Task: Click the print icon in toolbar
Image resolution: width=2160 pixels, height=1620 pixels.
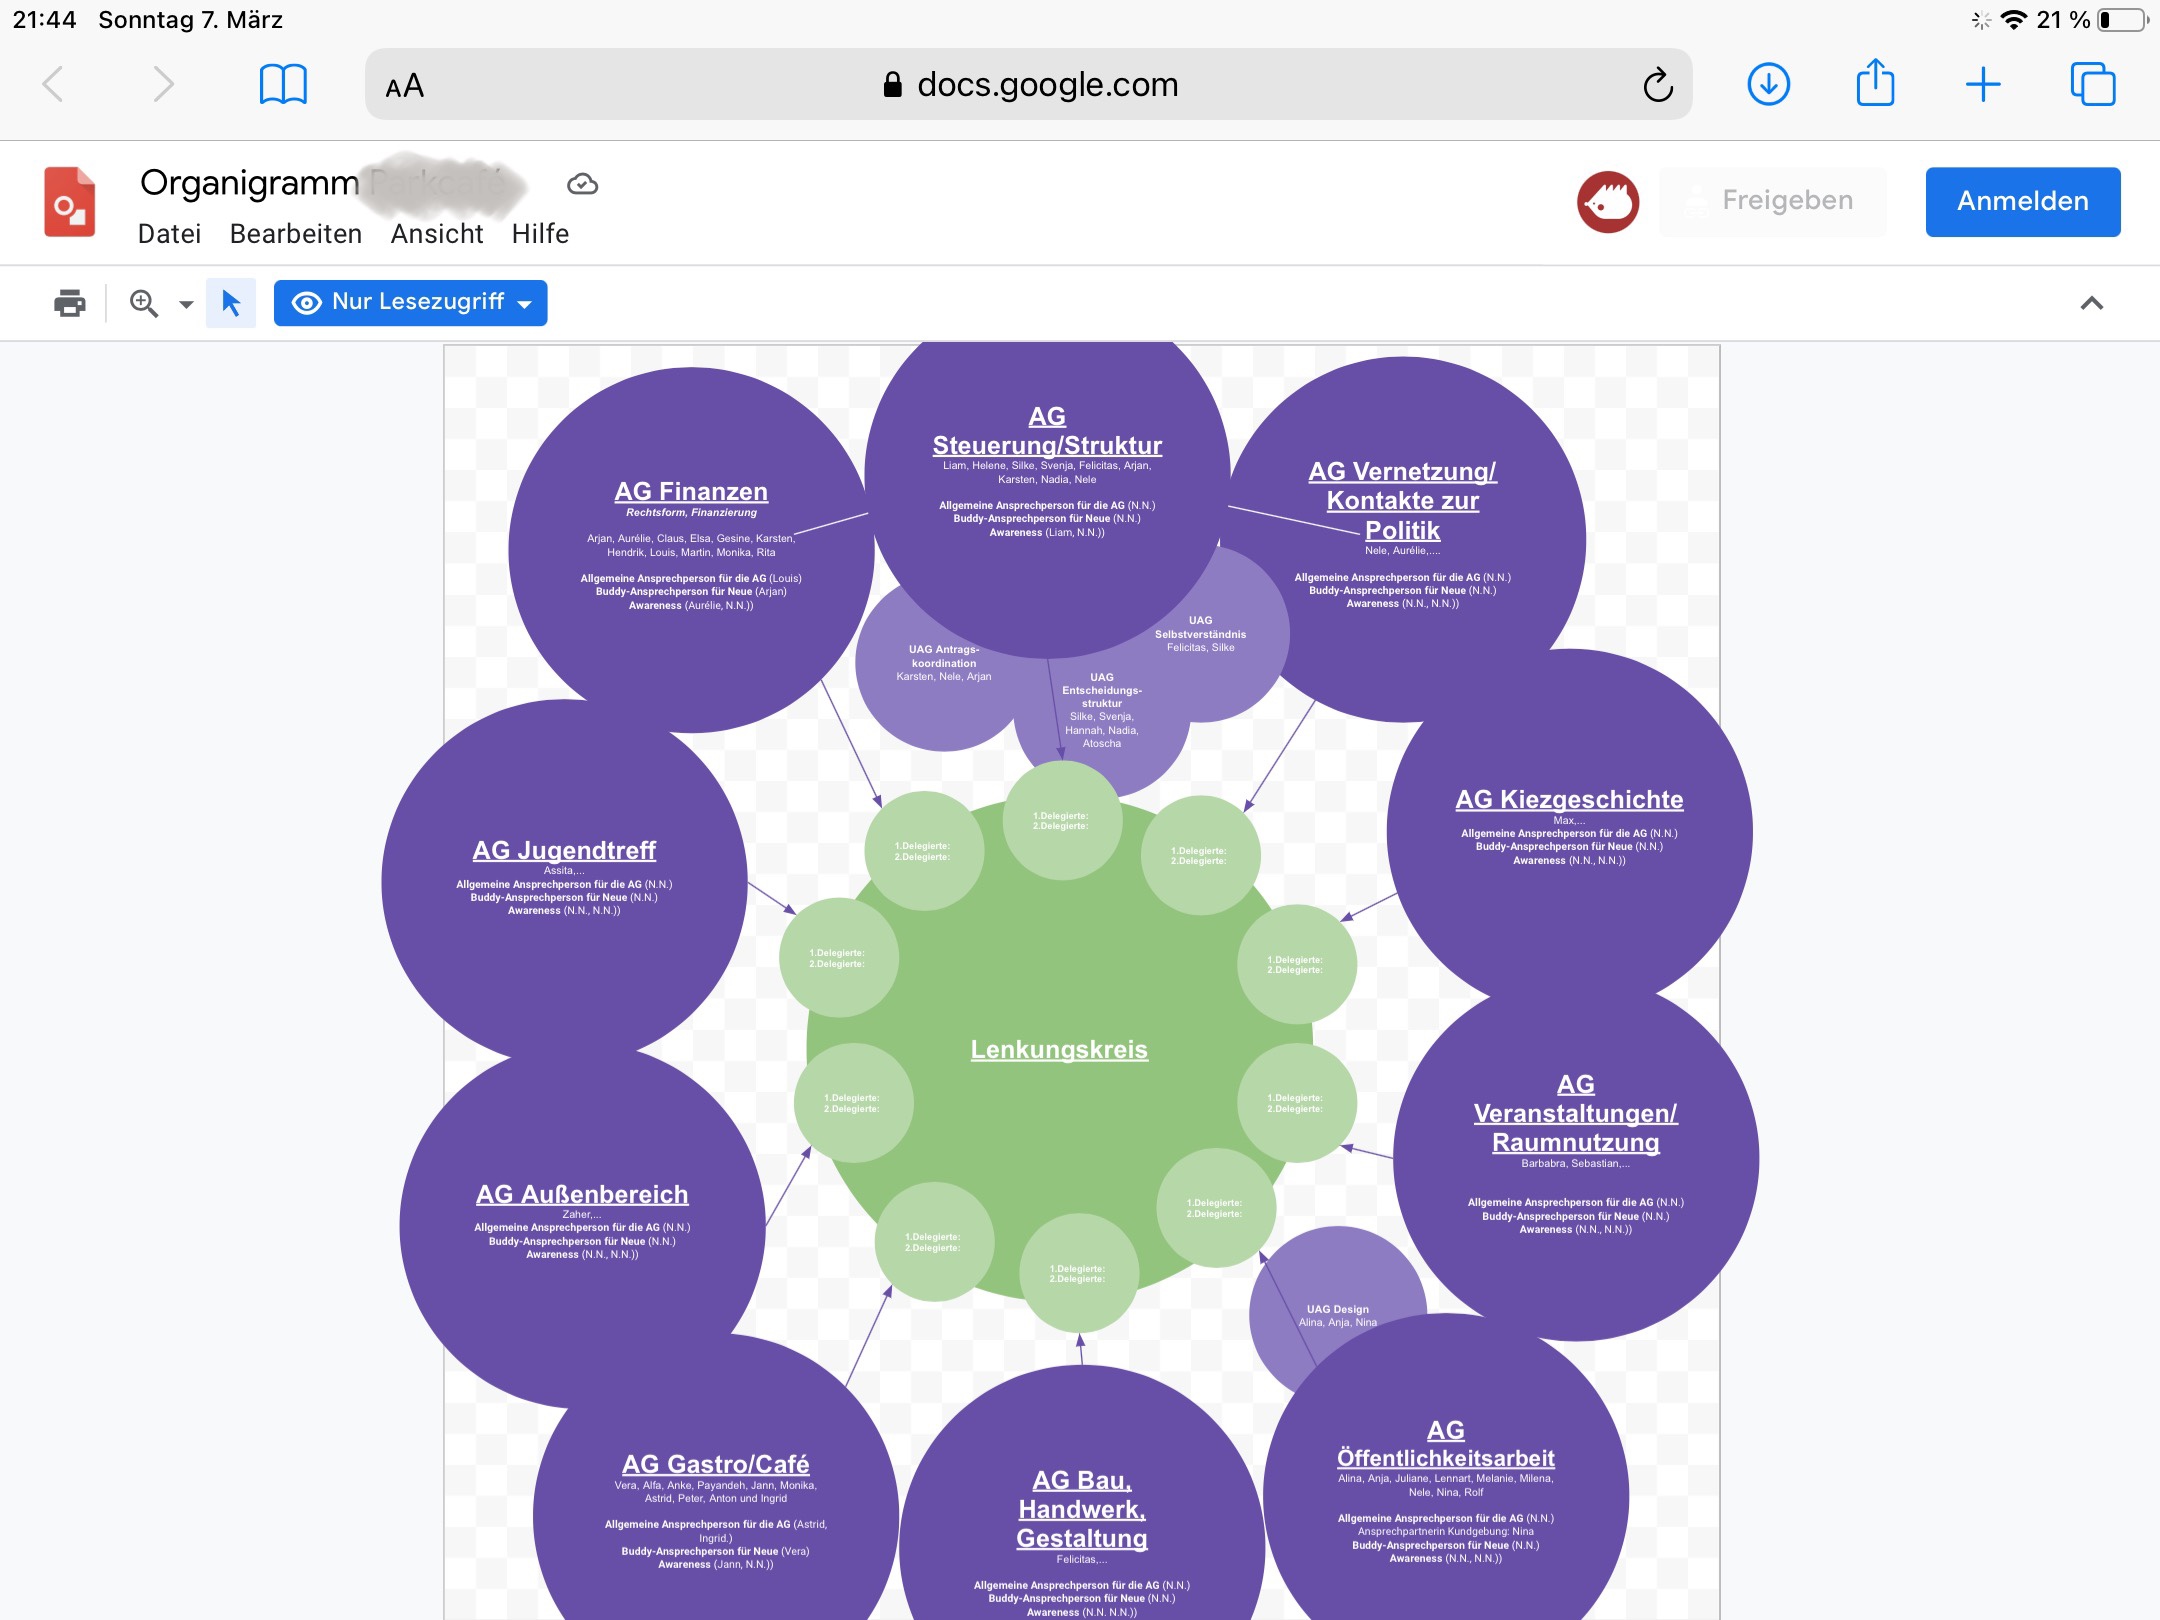Action: 69,303
